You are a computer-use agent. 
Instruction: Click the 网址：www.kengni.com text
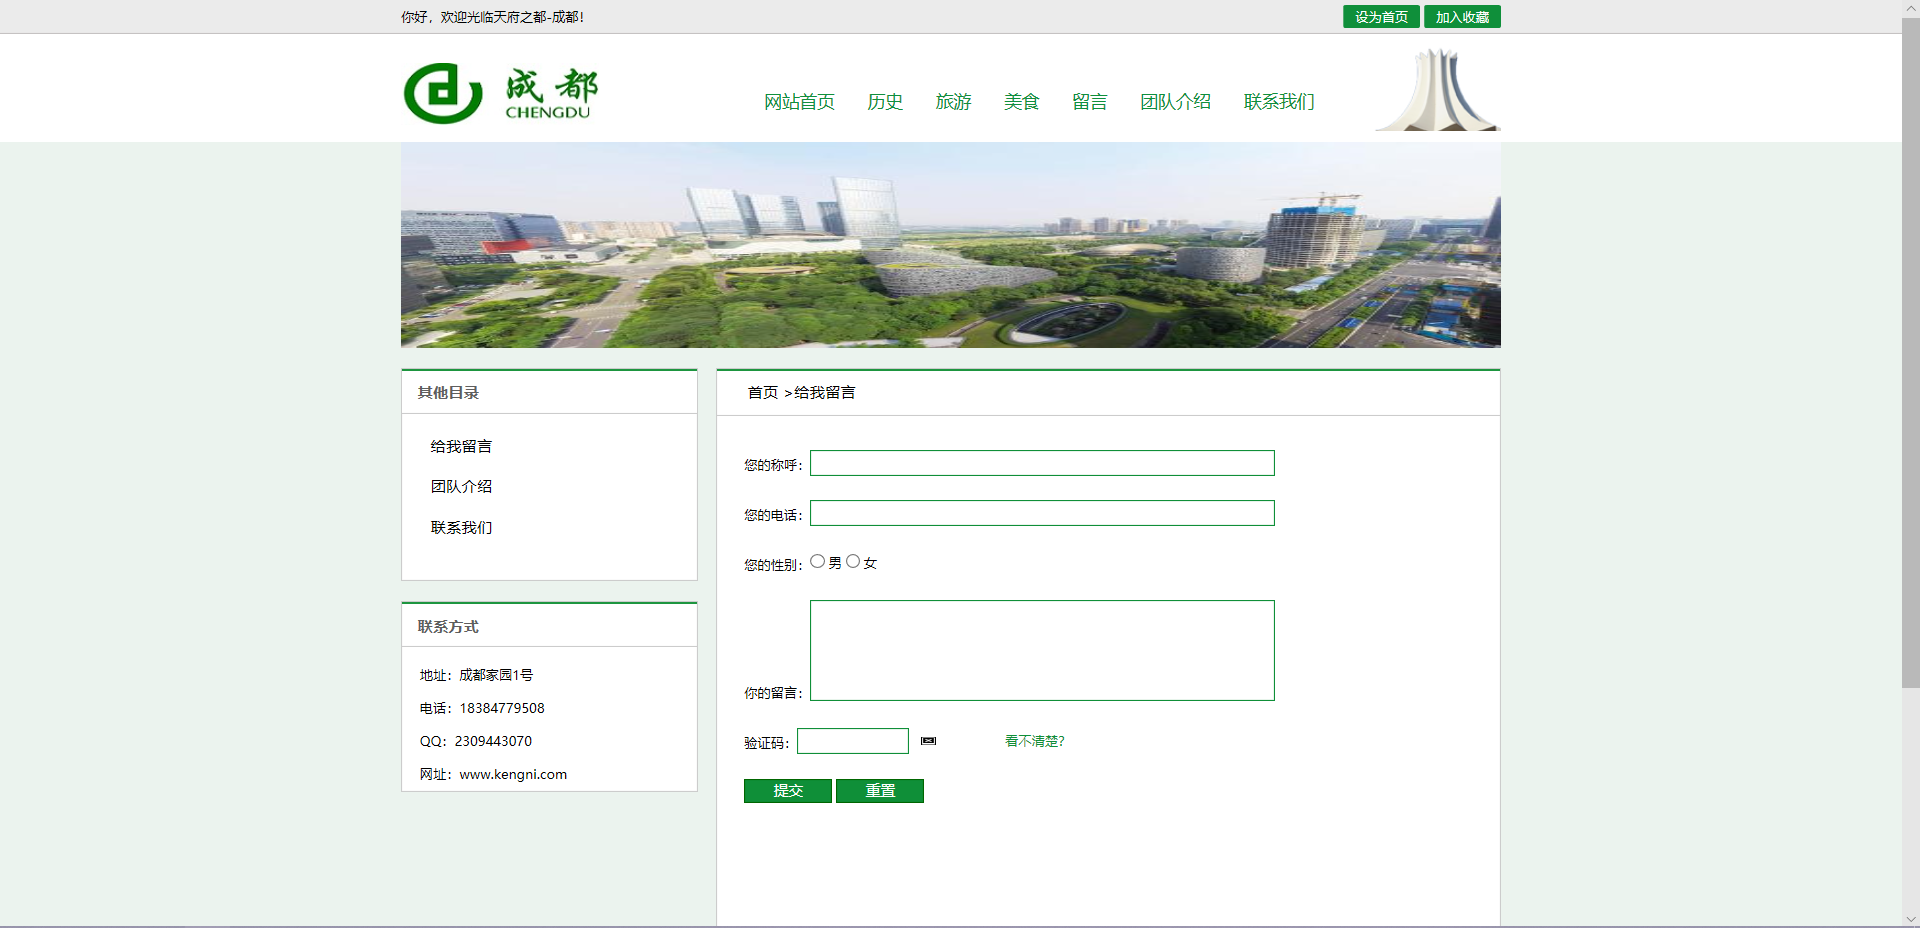pyautogui.click(x=493, y=774)
